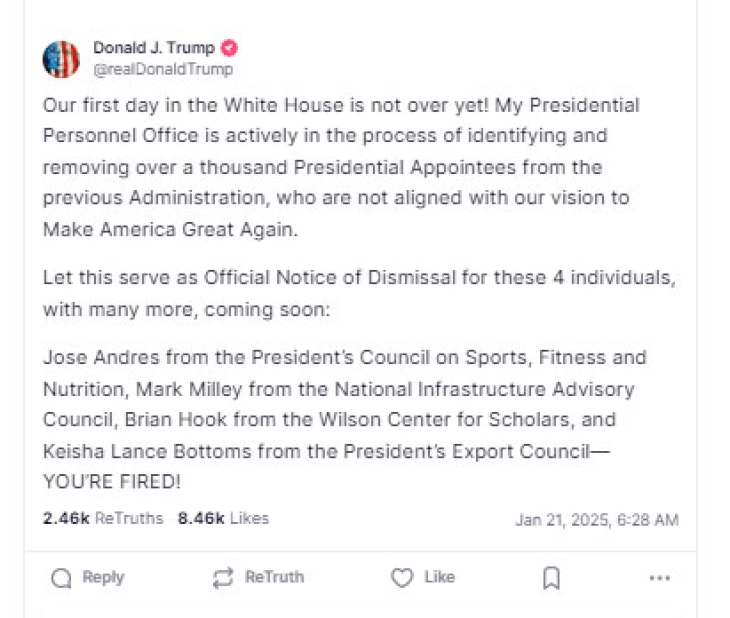Click the red verified badge icon
Image resolution: width=730 pixels, height=618 pixels.
click(229, 48)
